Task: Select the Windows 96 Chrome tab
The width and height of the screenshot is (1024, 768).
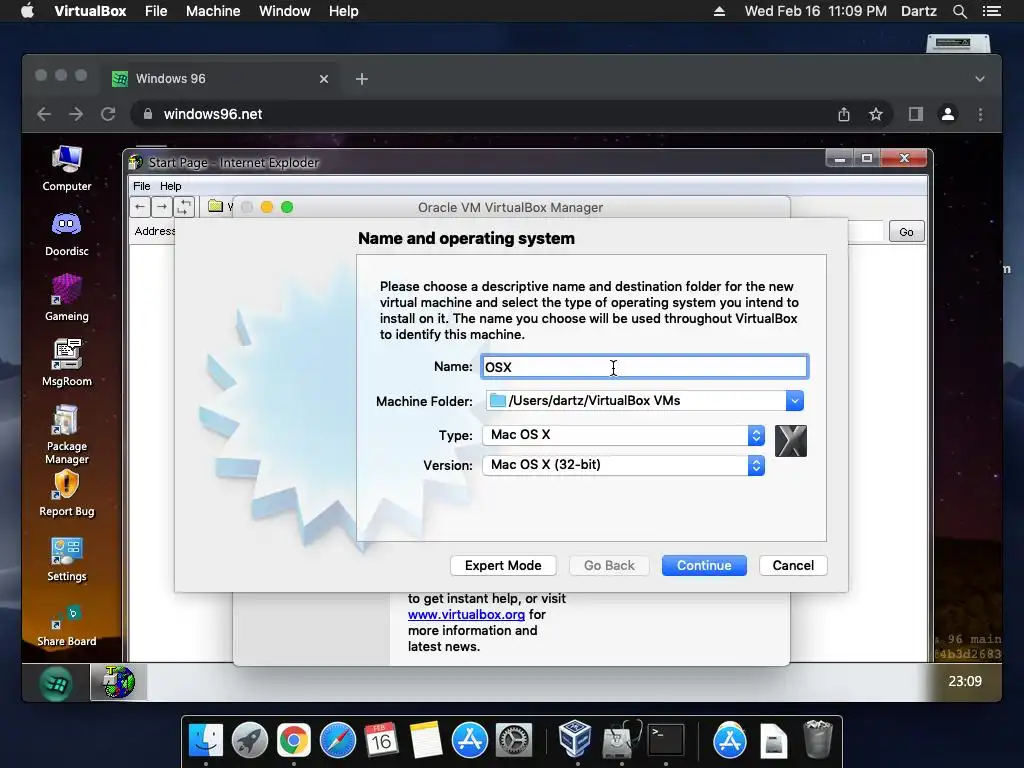Action: (219, 79)
